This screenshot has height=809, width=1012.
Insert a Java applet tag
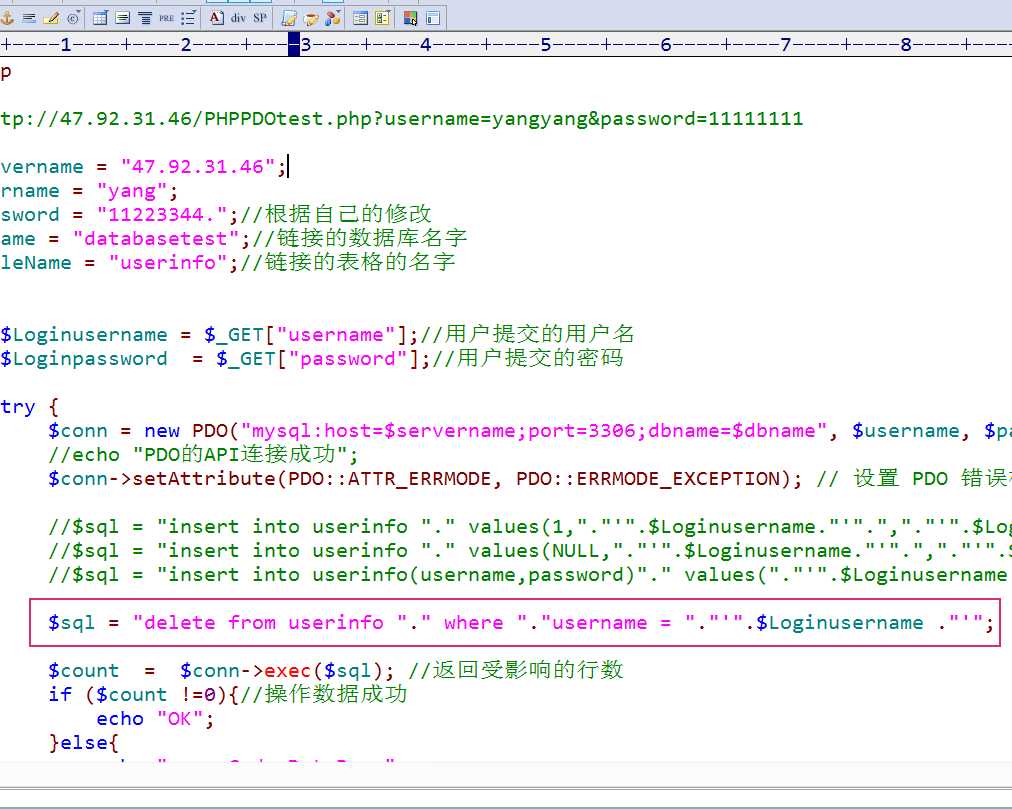311,18
